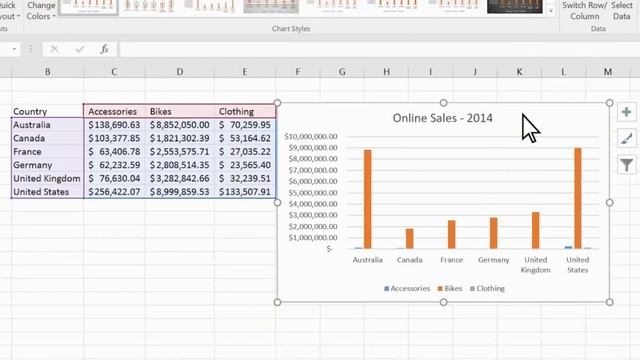The image size is (640, 360).
Task: Open the Name Box dropdown arrow
Action: coord(14,49)
